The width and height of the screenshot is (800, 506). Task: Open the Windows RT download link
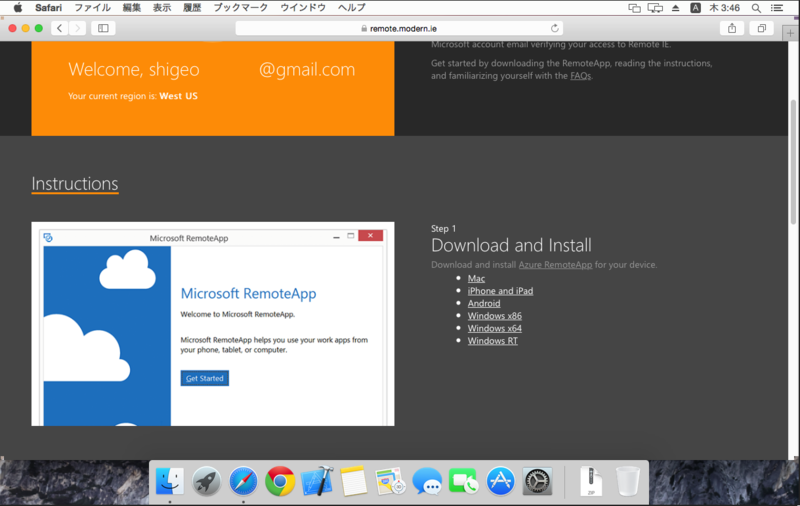click(492, 341)
